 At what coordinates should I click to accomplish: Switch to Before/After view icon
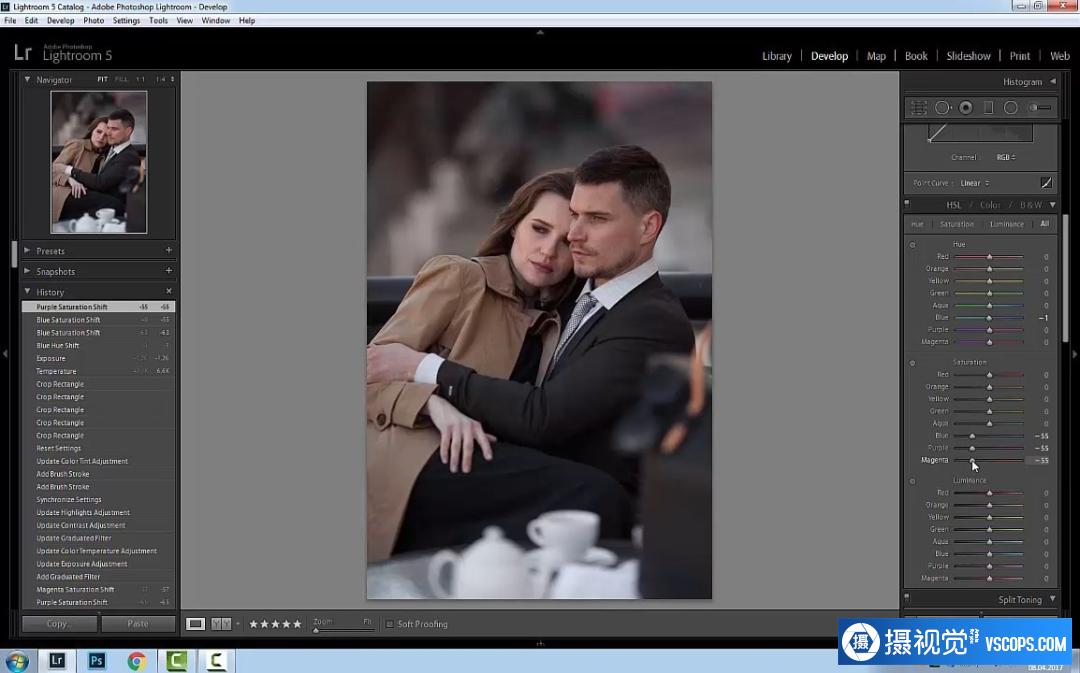pyautogui.click(x=221, y=623)
